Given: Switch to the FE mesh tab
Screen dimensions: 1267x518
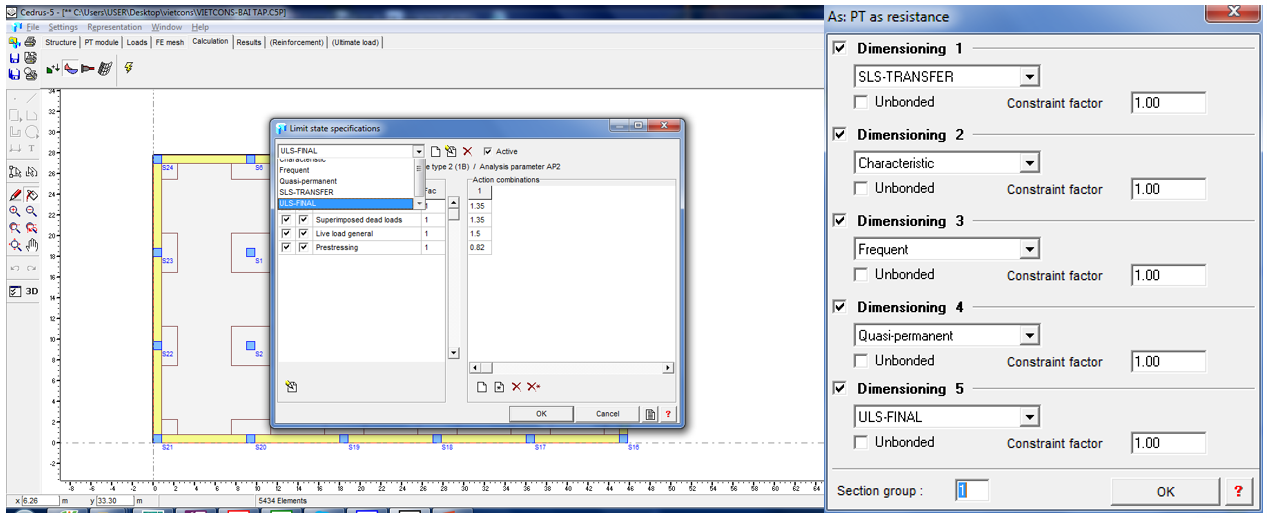Looking at the screenshot, I should pyautogui.click(x=170, y=42).
